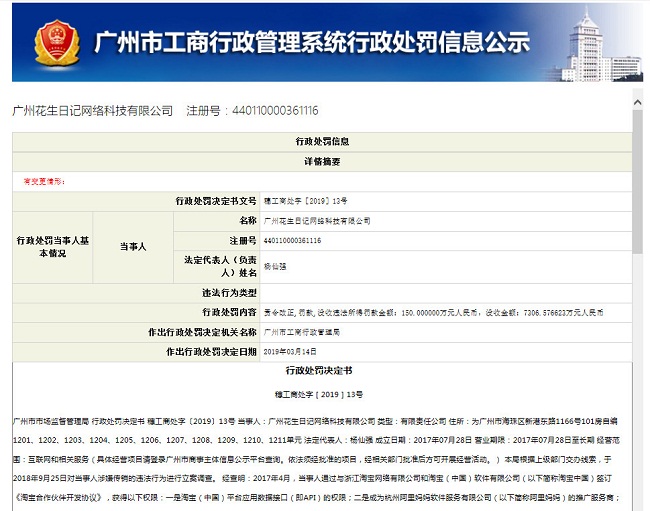Click the red 有变更情形 text
Viewport: 650px width, 511px height.
44,182
